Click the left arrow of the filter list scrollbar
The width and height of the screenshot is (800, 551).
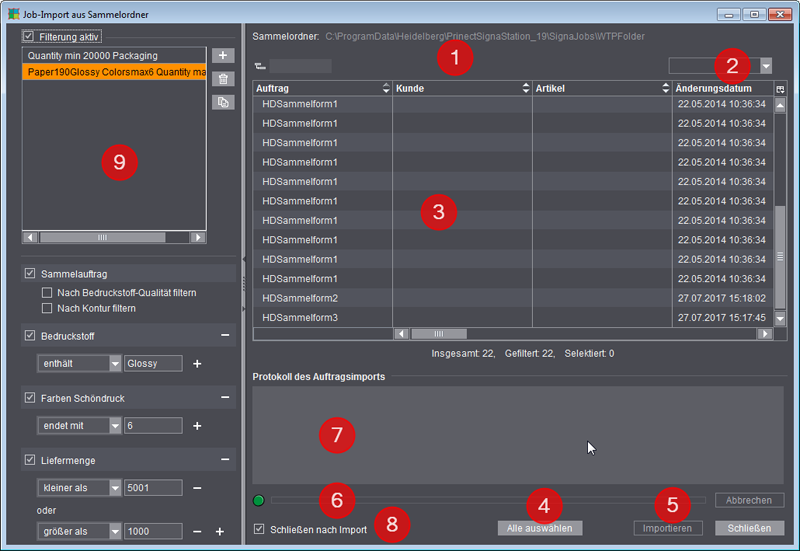click(x=30, y=237)
